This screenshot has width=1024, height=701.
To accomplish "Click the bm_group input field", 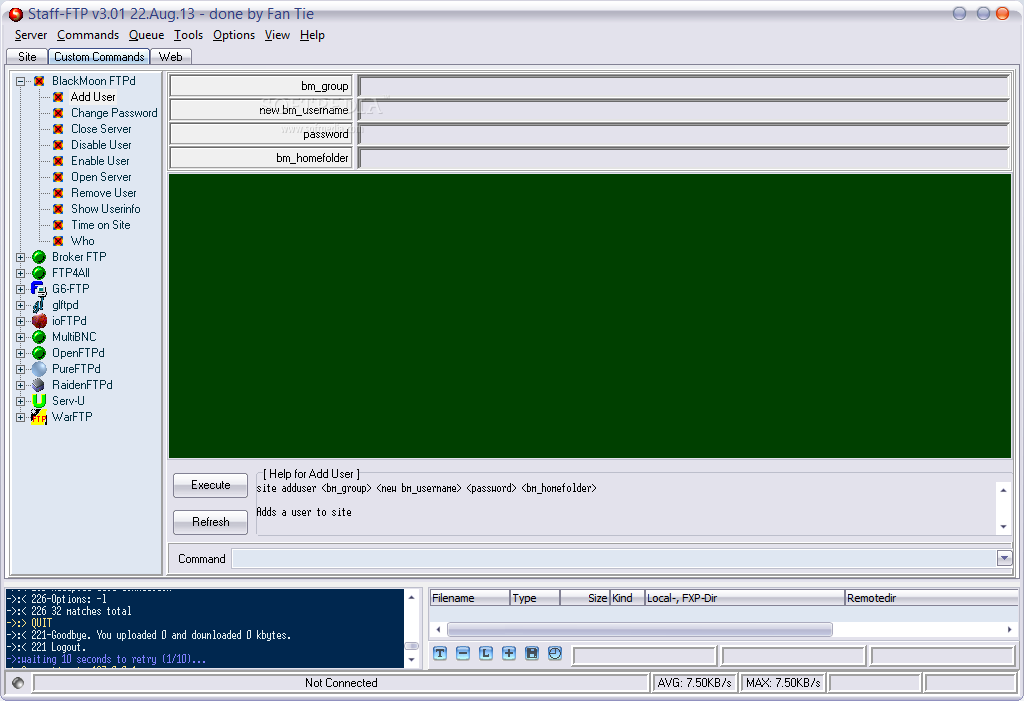I will (x=684, y=86).
